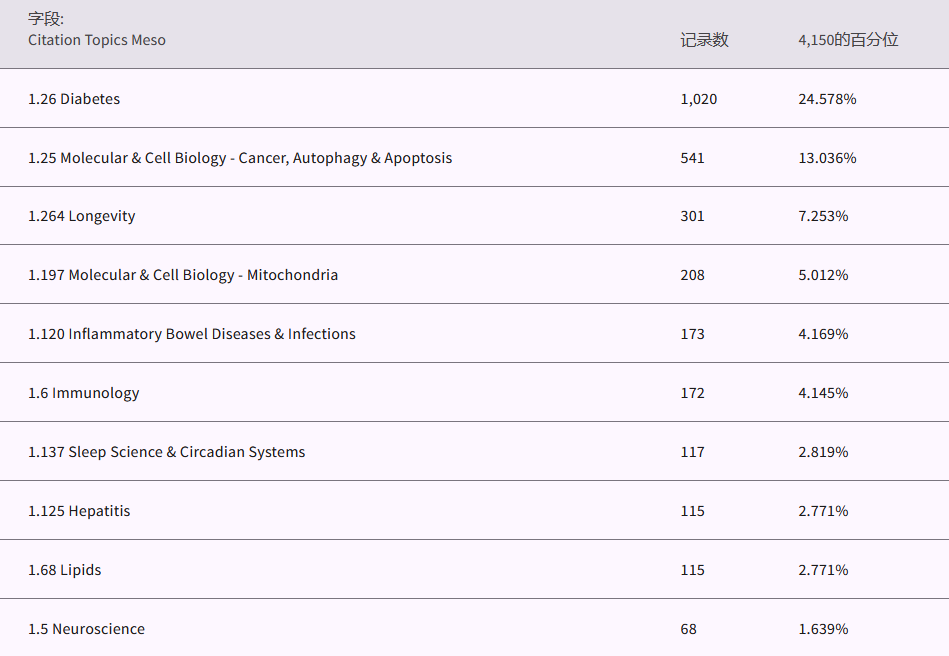The height and width of the screenshot is (656, 949).
Task: Open the 1.5 Neuroscience topic
Action: [86, 629]
